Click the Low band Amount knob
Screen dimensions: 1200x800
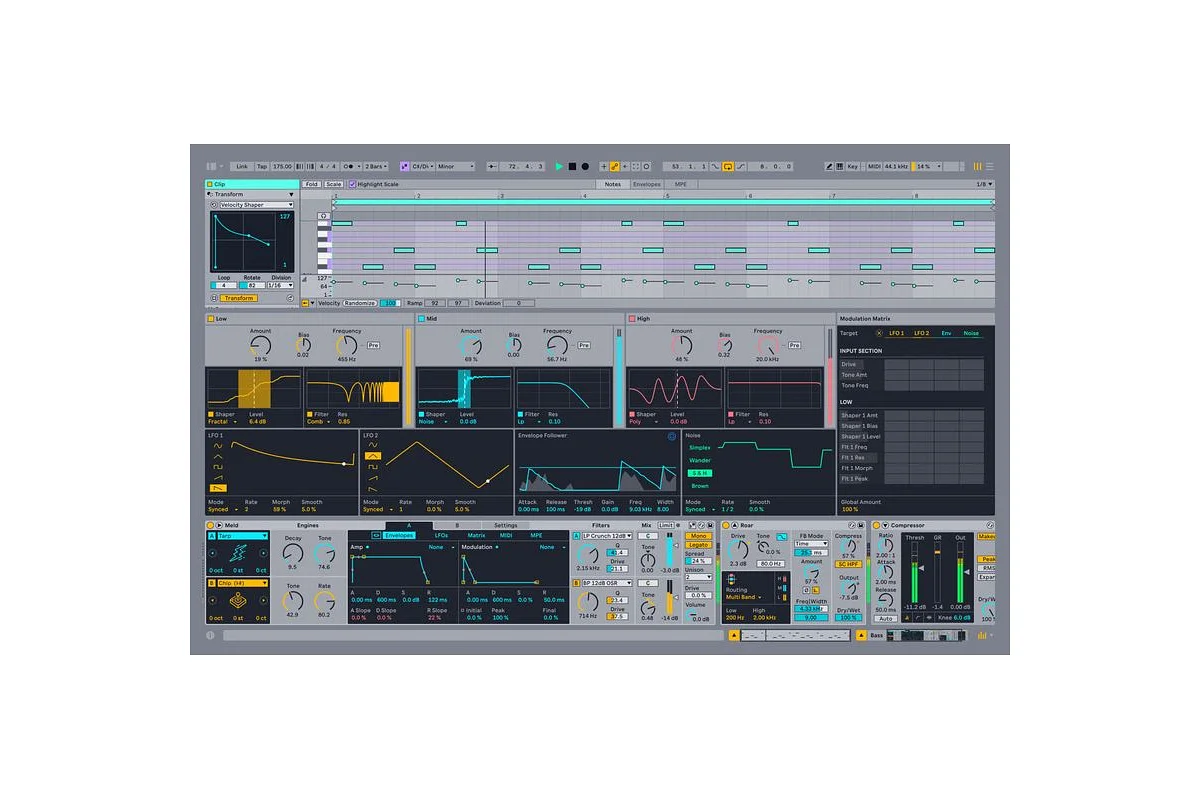coord(260,345)
